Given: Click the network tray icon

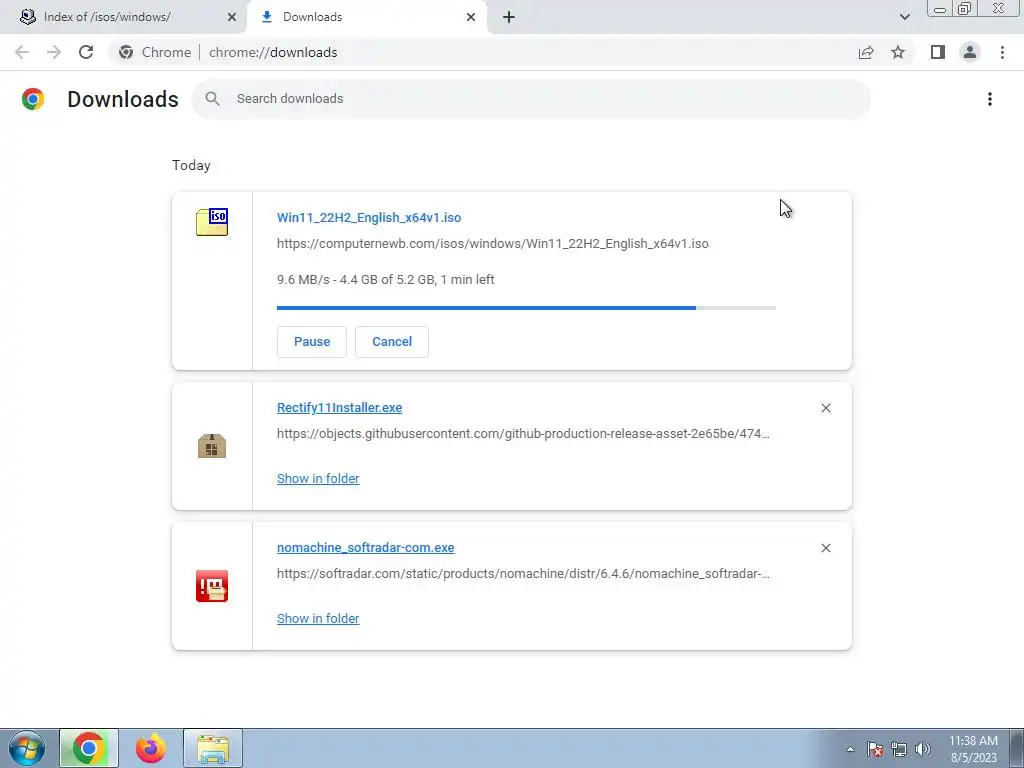Looking at the screenshot, I should click(899, 749).
